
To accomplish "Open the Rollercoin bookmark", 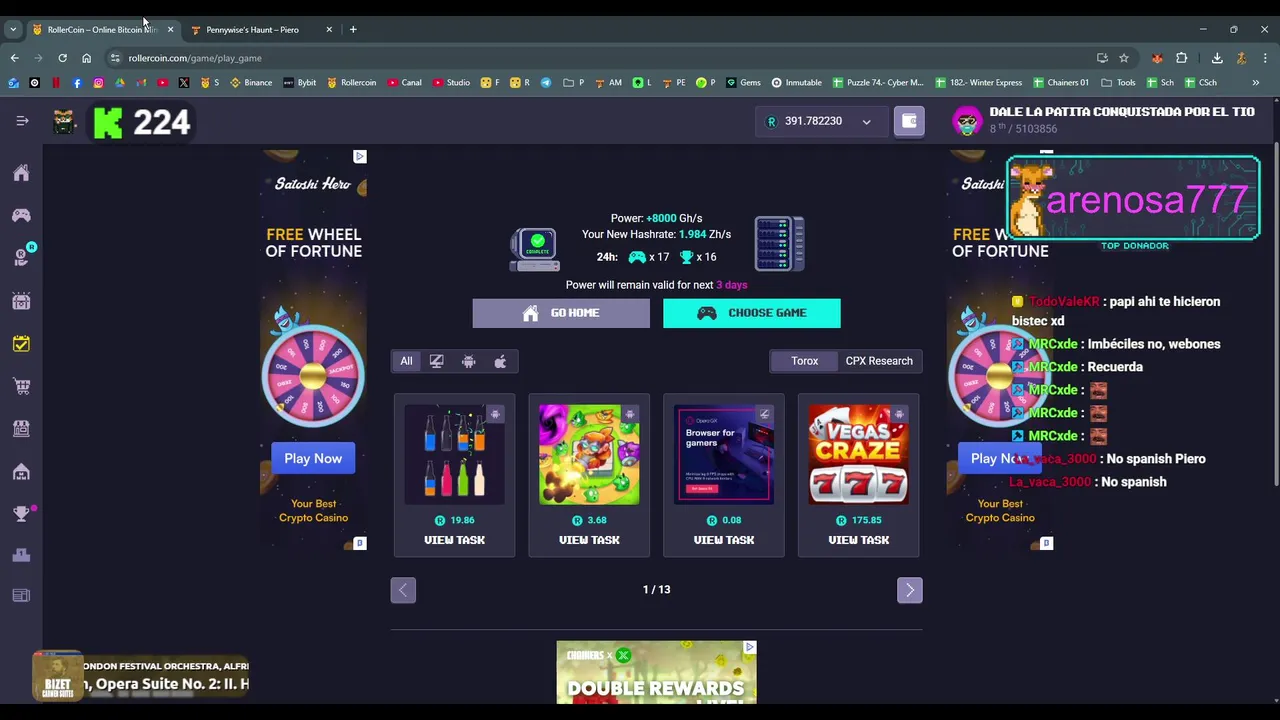I will [x=352, y=82].
